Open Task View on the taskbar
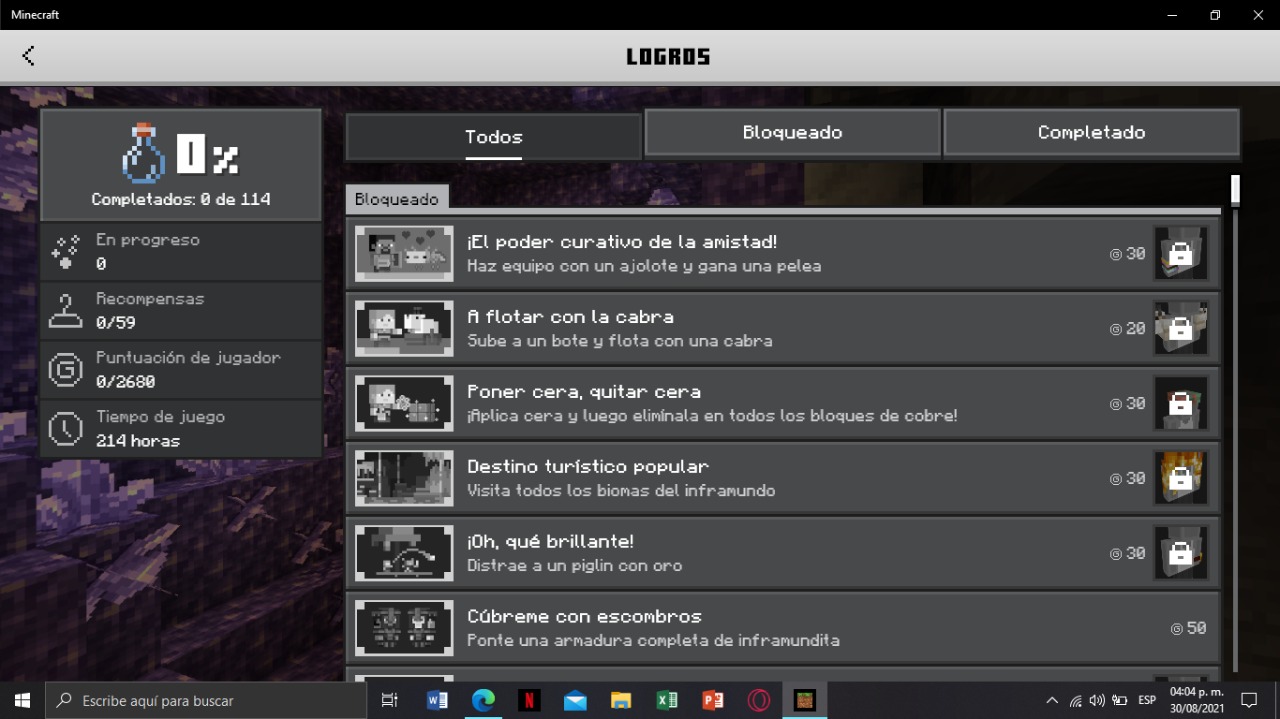Viewport: 1280px width, 719px height. [x=390, y=700]
